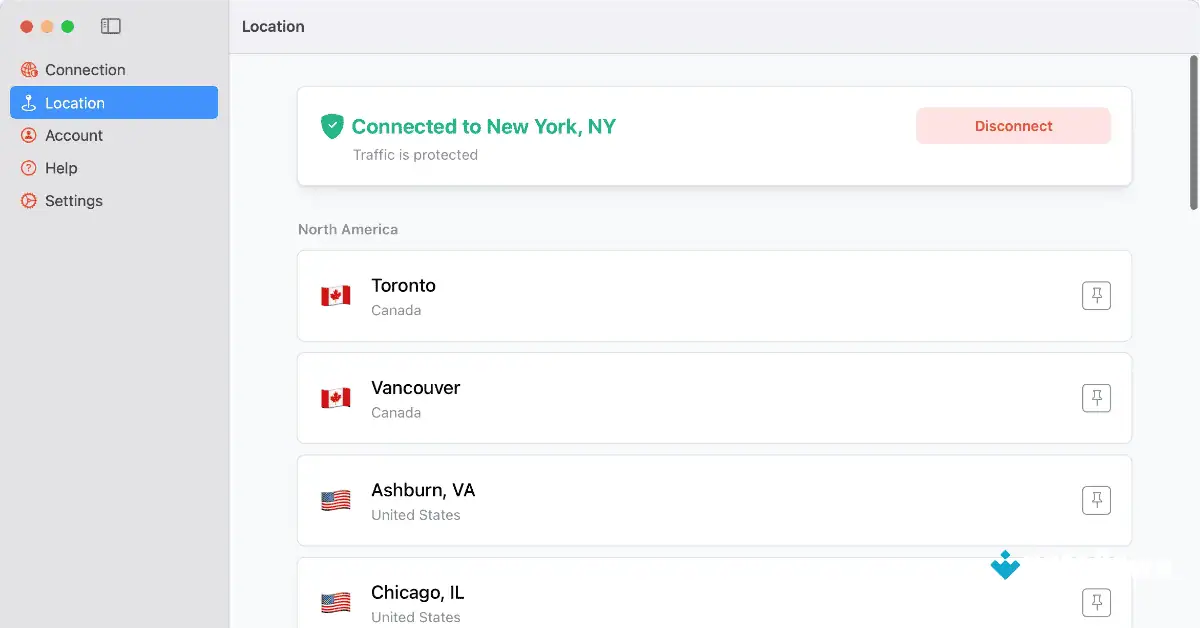Open the Location pin section in the sidebar
The image size is (1200, 628).
(x=27, y=102)
